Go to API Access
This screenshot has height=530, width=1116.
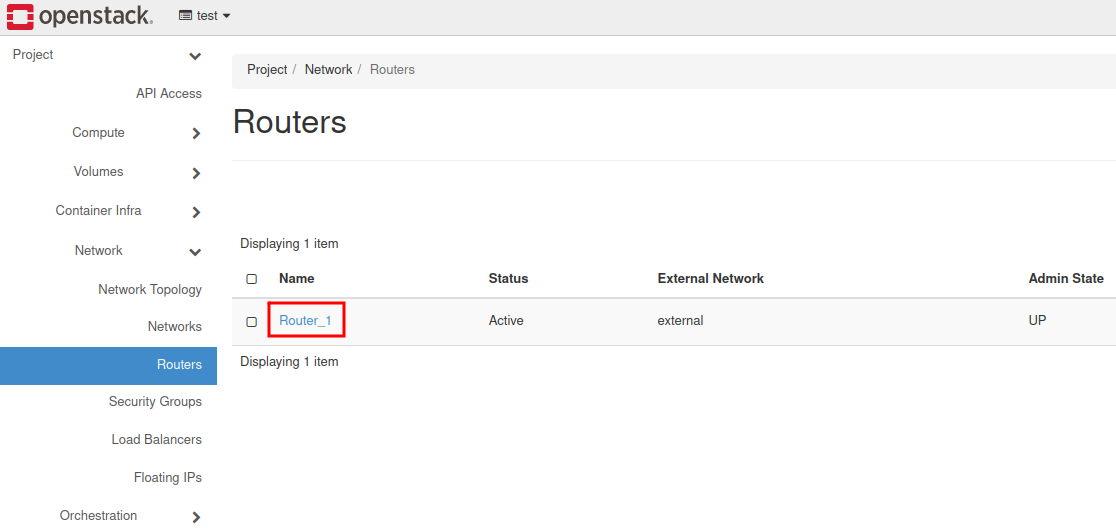point(168,94)
